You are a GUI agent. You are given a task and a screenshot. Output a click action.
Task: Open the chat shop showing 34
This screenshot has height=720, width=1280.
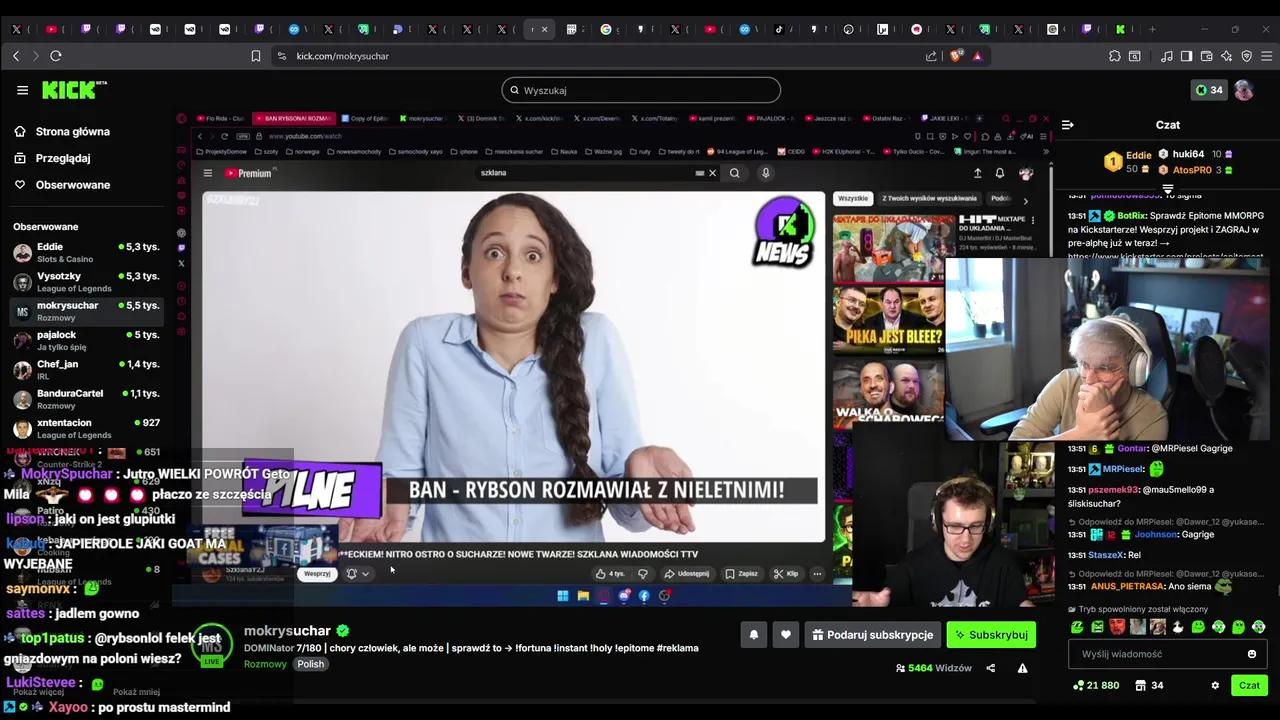click(1149, 686)
